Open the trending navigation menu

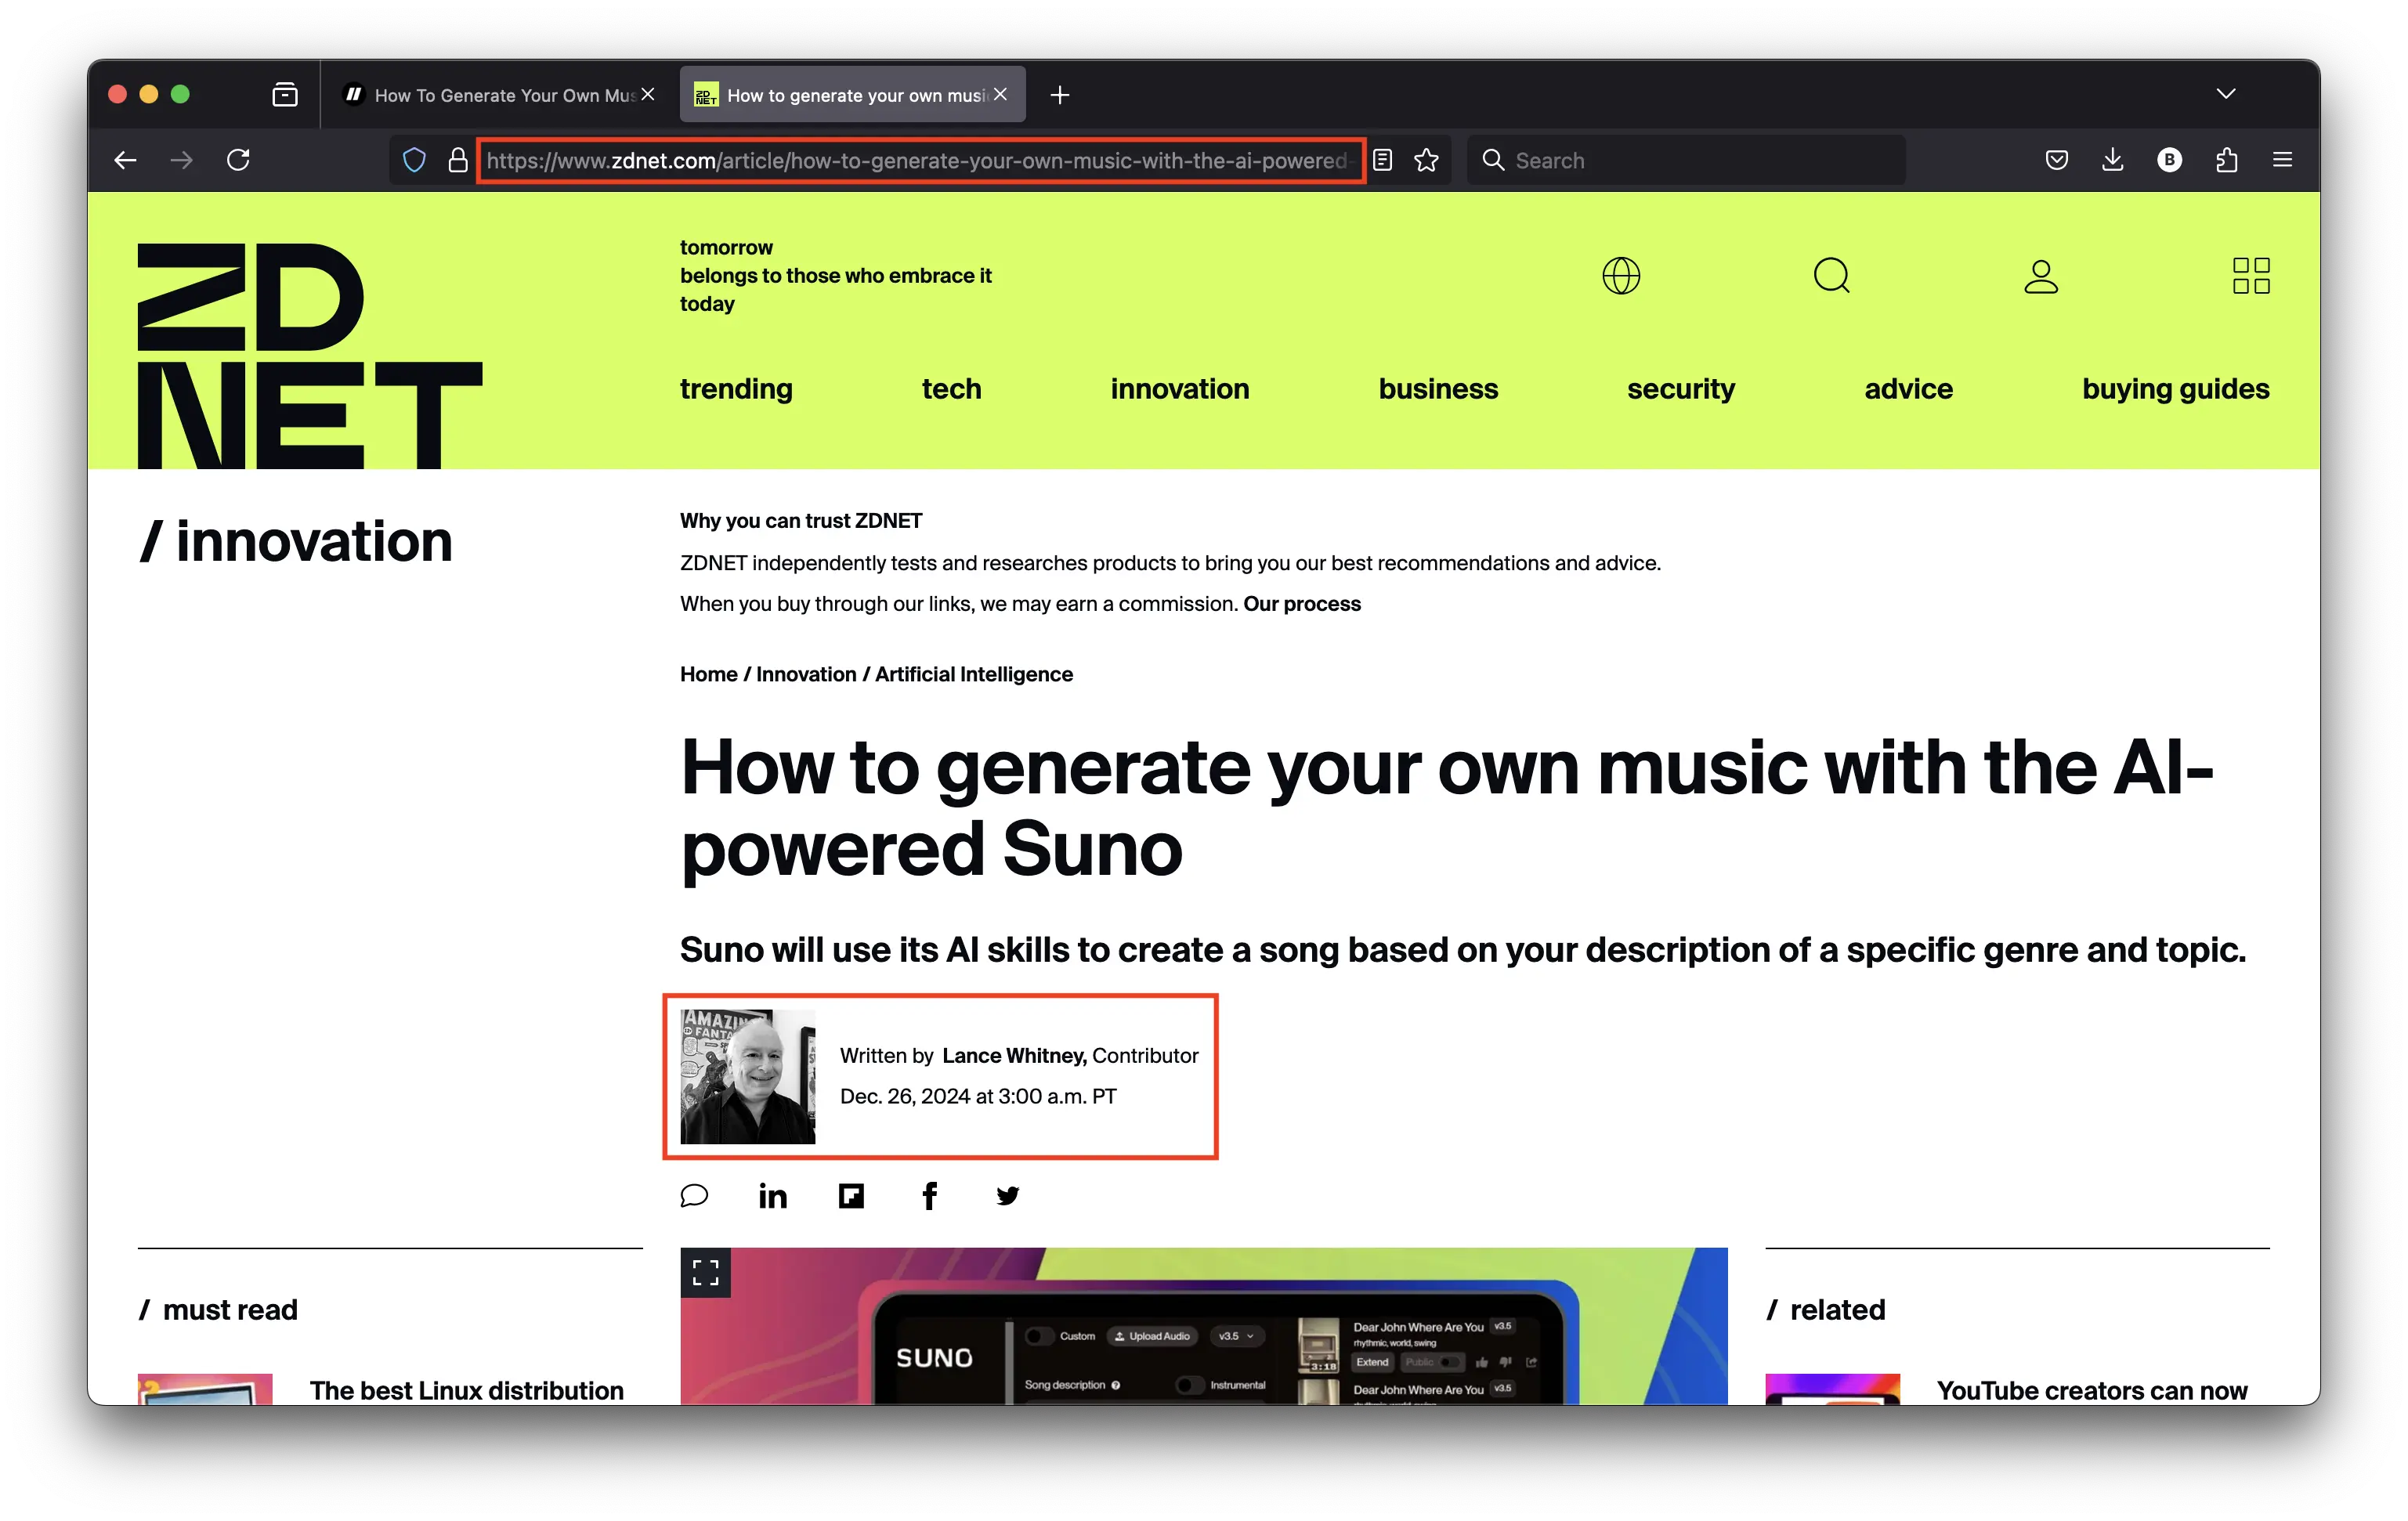pos(736,389)
